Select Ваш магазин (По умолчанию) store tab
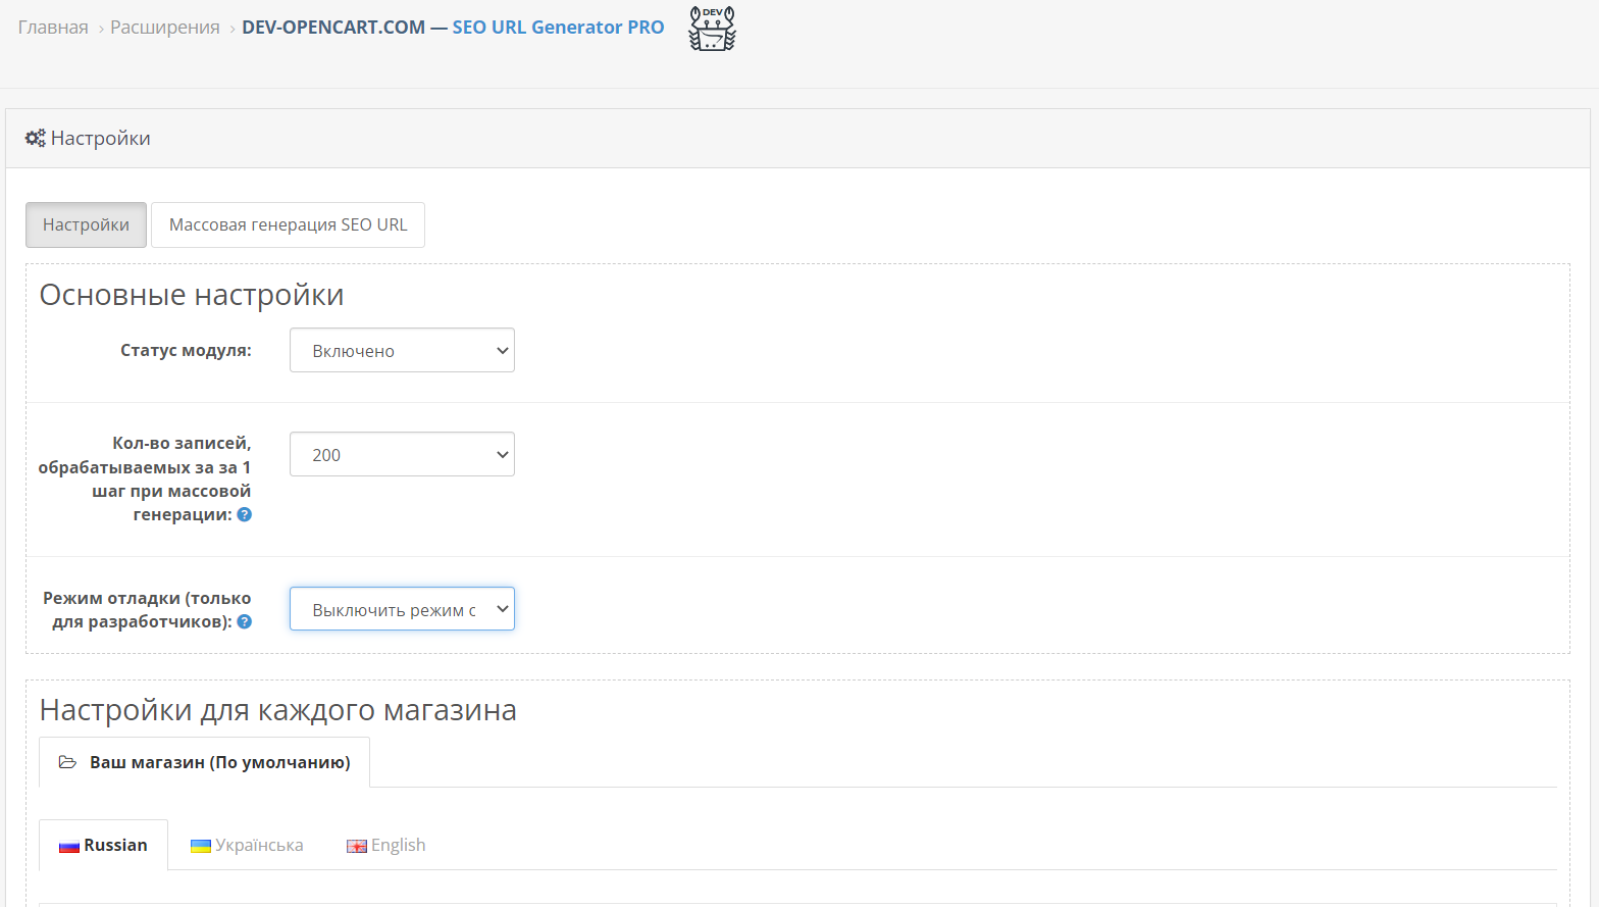 [204, 762]
